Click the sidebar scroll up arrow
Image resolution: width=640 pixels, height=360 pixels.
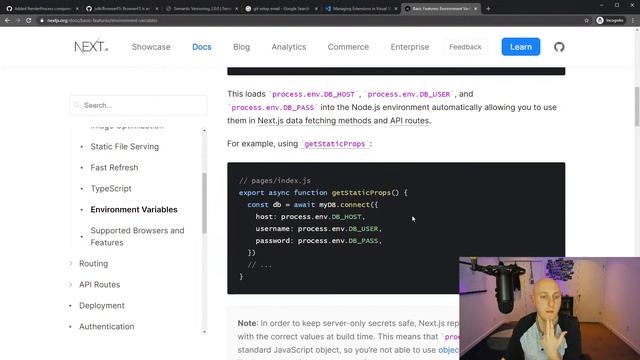point(204,131)
